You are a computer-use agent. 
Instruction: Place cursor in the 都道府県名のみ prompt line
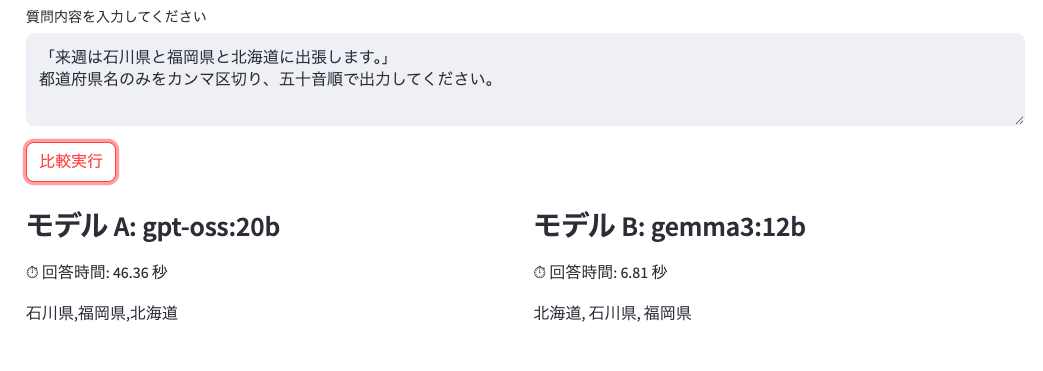[x=265, y=81]
